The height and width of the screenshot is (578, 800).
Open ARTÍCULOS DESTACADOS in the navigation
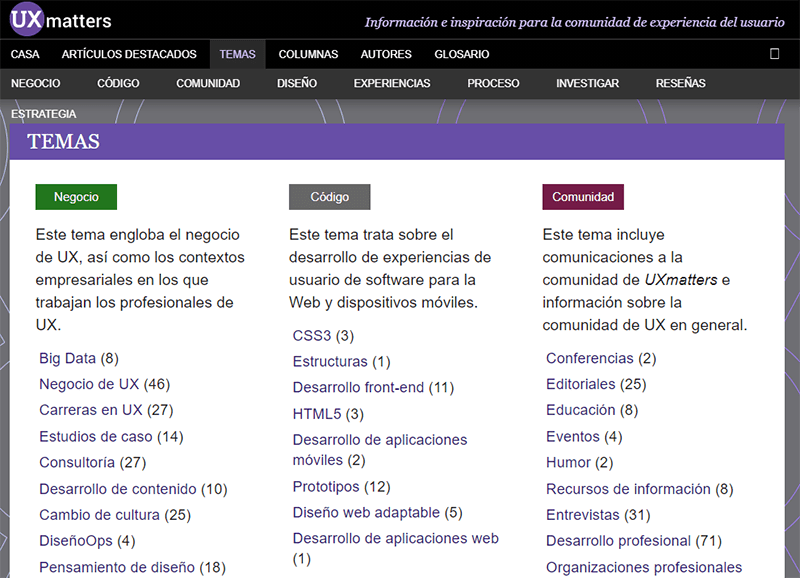coord(129,55)
